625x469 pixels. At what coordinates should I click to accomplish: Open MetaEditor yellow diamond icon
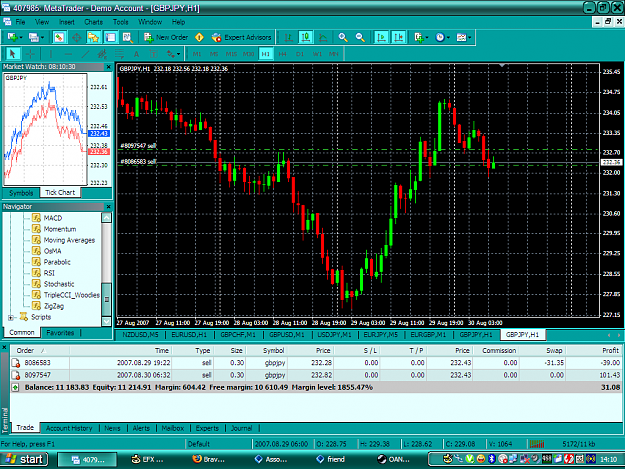coord(199,37)
